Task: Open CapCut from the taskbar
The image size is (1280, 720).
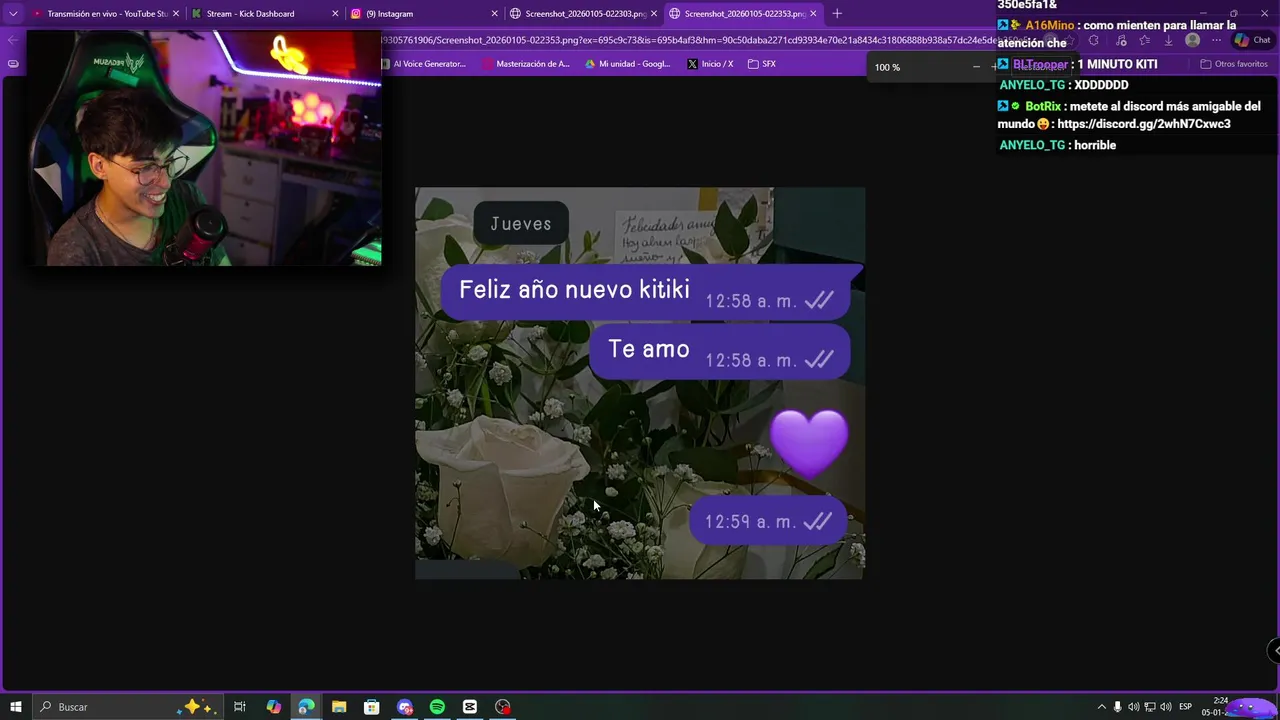Action: coord(470,707)
